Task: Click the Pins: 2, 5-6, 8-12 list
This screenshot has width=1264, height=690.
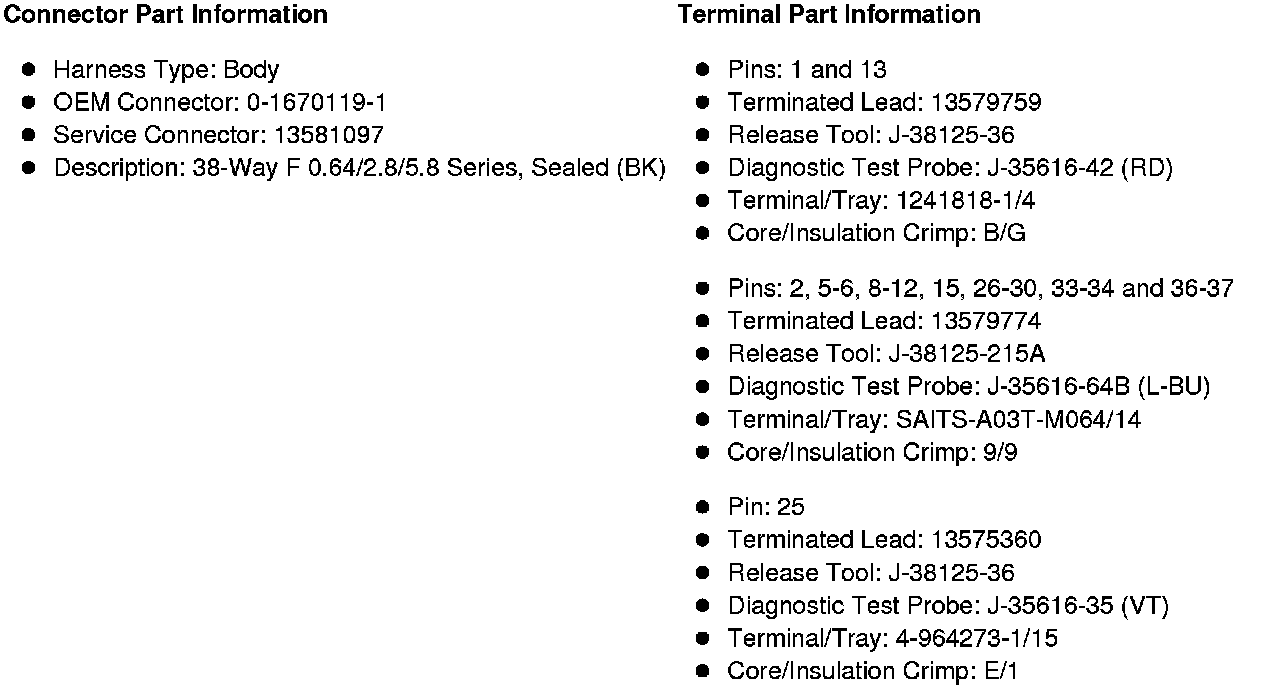Action: pos(980,289)
